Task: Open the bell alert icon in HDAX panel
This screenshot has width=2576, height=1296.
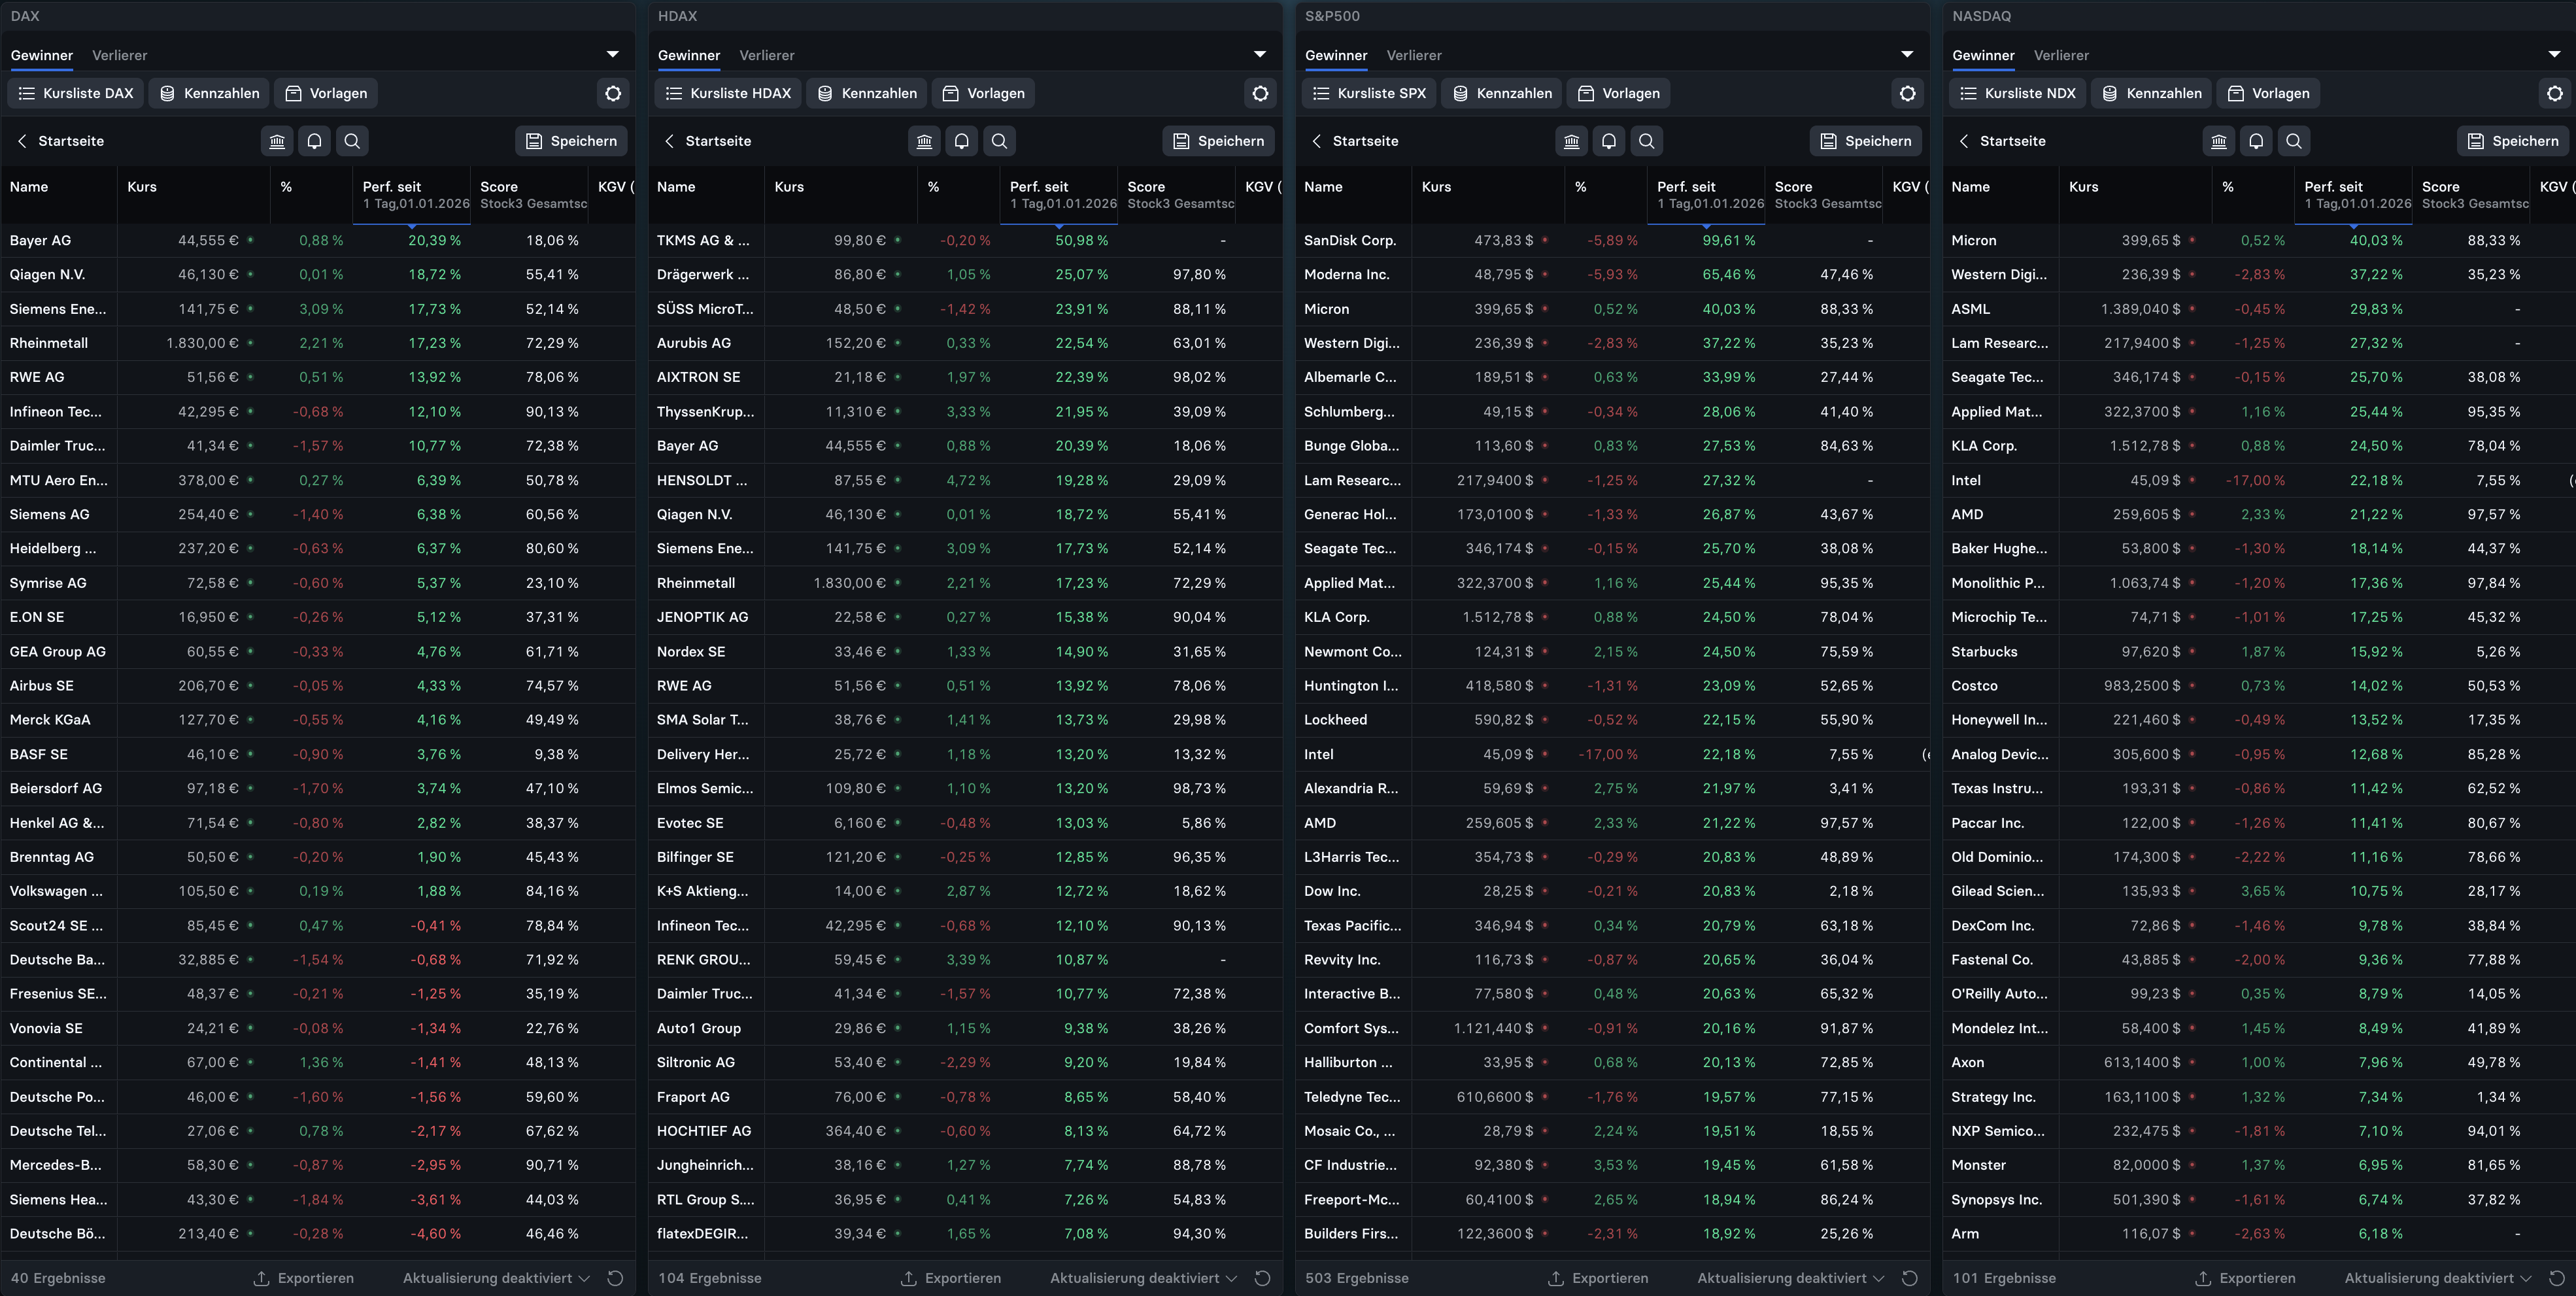Action: pyautogui.click(x=961, y=141)
